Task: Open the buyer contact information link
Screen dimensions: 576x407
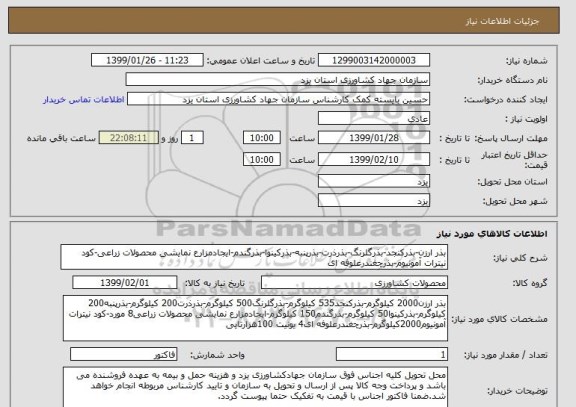Action: (x=84, y=100)
